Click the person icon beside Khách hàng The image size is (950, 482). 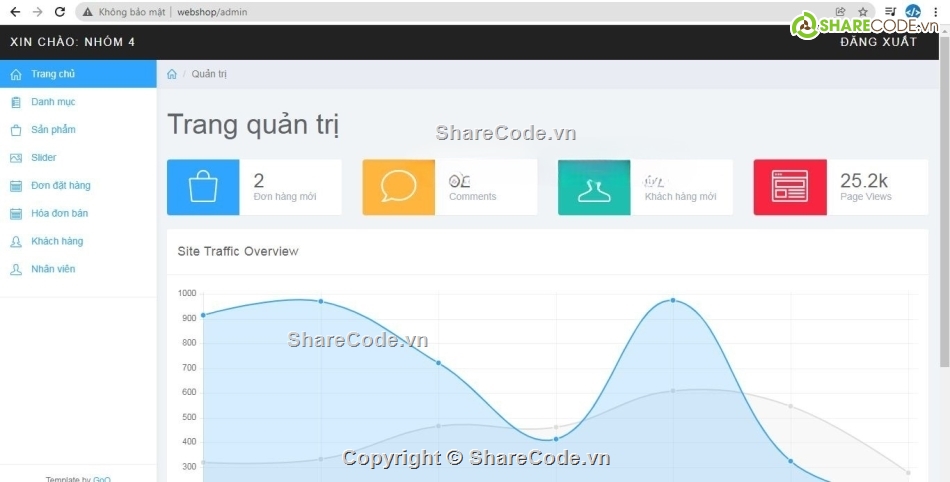16,242
